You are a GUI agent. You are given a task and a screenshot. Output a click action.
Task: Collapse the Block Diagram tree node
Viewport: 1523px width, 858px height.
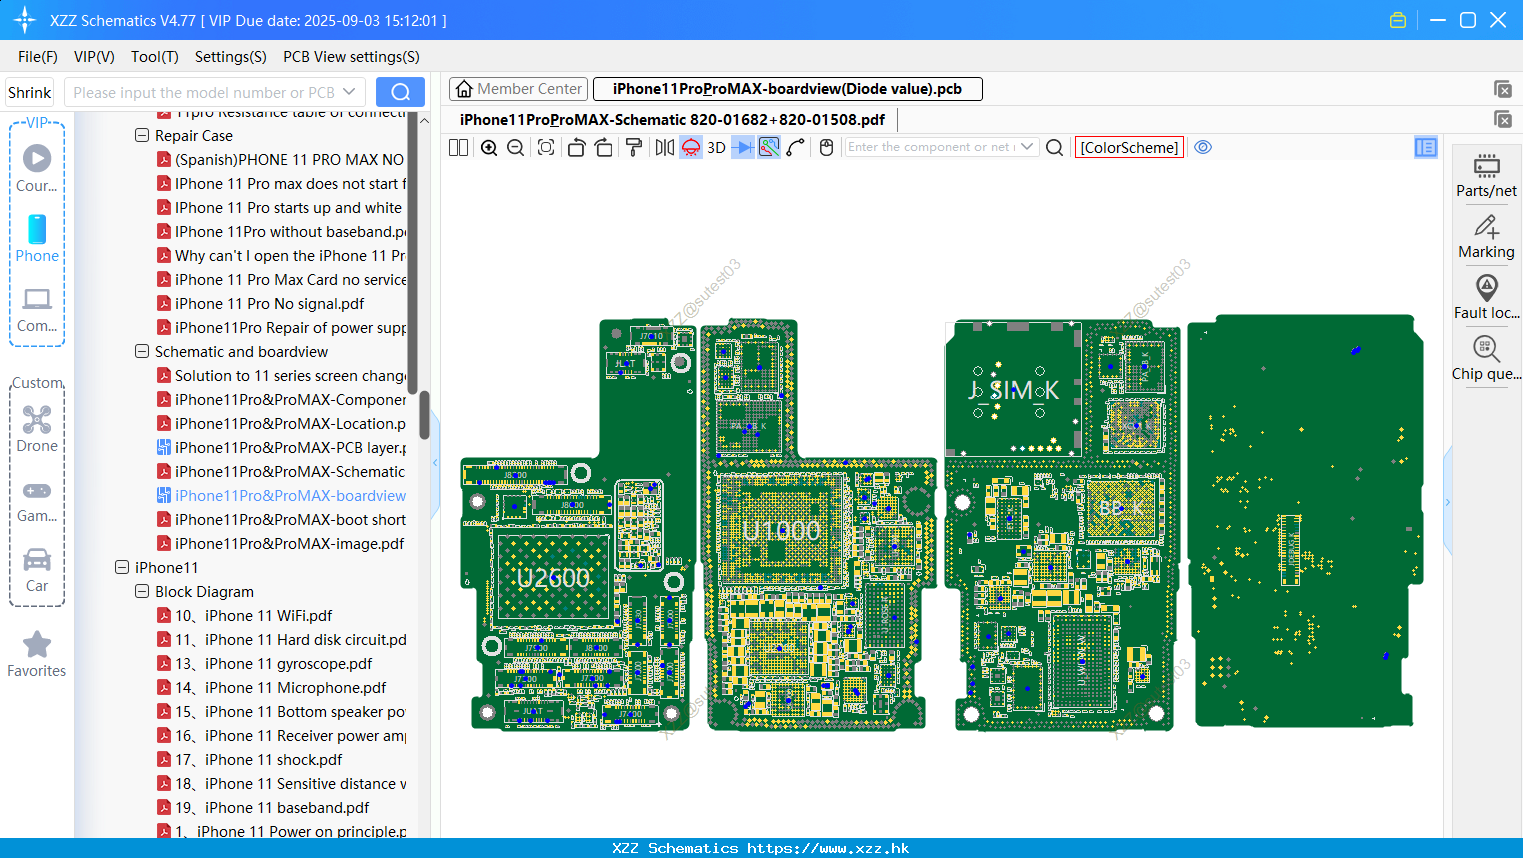[x=142, y=591]
